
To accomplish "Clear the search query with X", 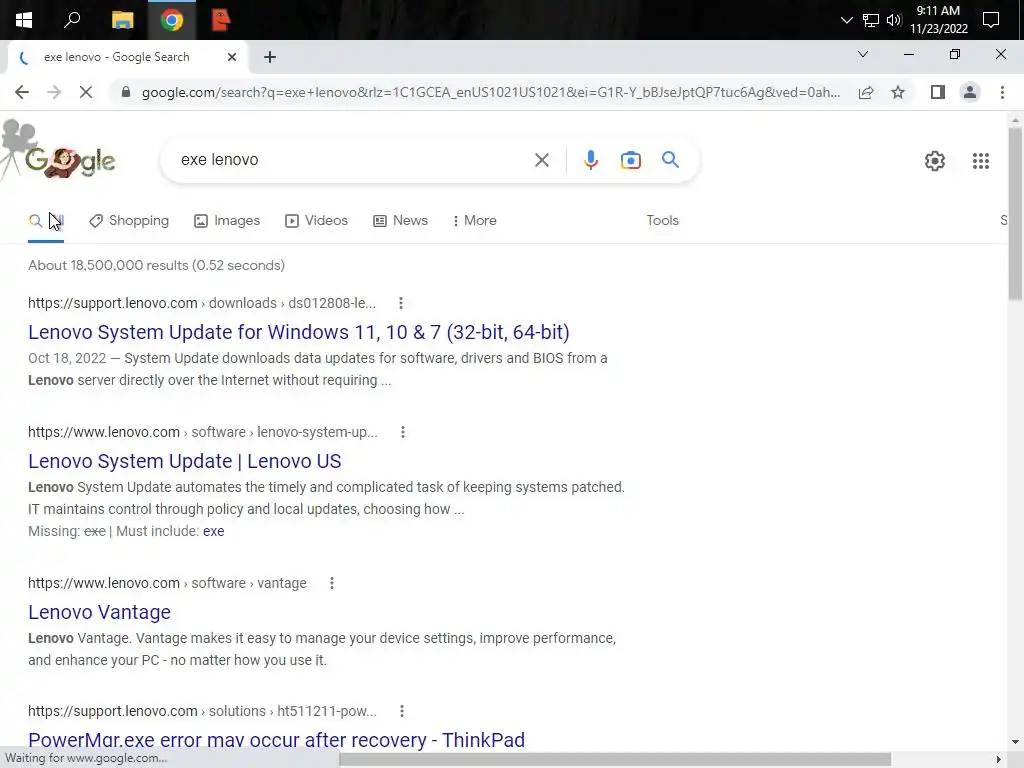I will pos(541,160).
